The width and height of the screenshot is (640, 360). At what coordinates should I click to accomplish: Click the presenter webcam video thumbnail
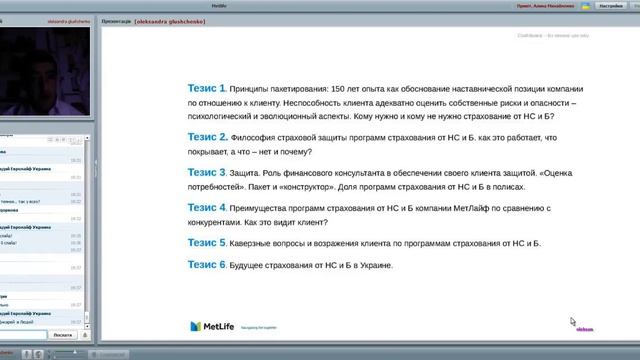click(x=45, y=71)
